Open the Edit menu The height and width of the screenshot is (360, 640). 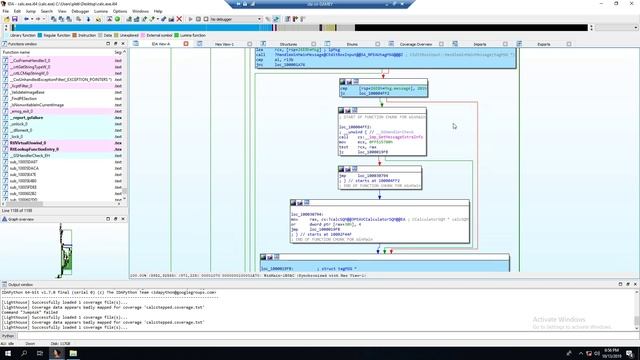pos(17,11)
